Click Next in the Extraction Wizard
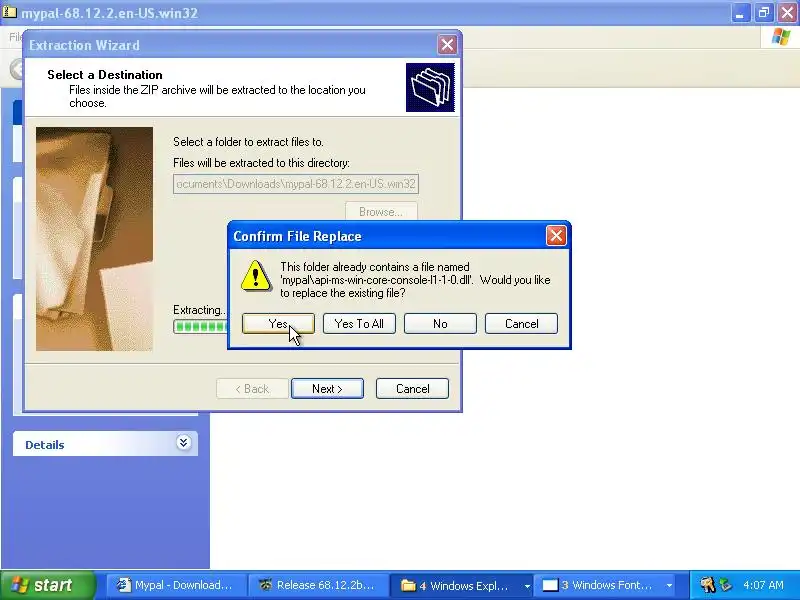 328,389
